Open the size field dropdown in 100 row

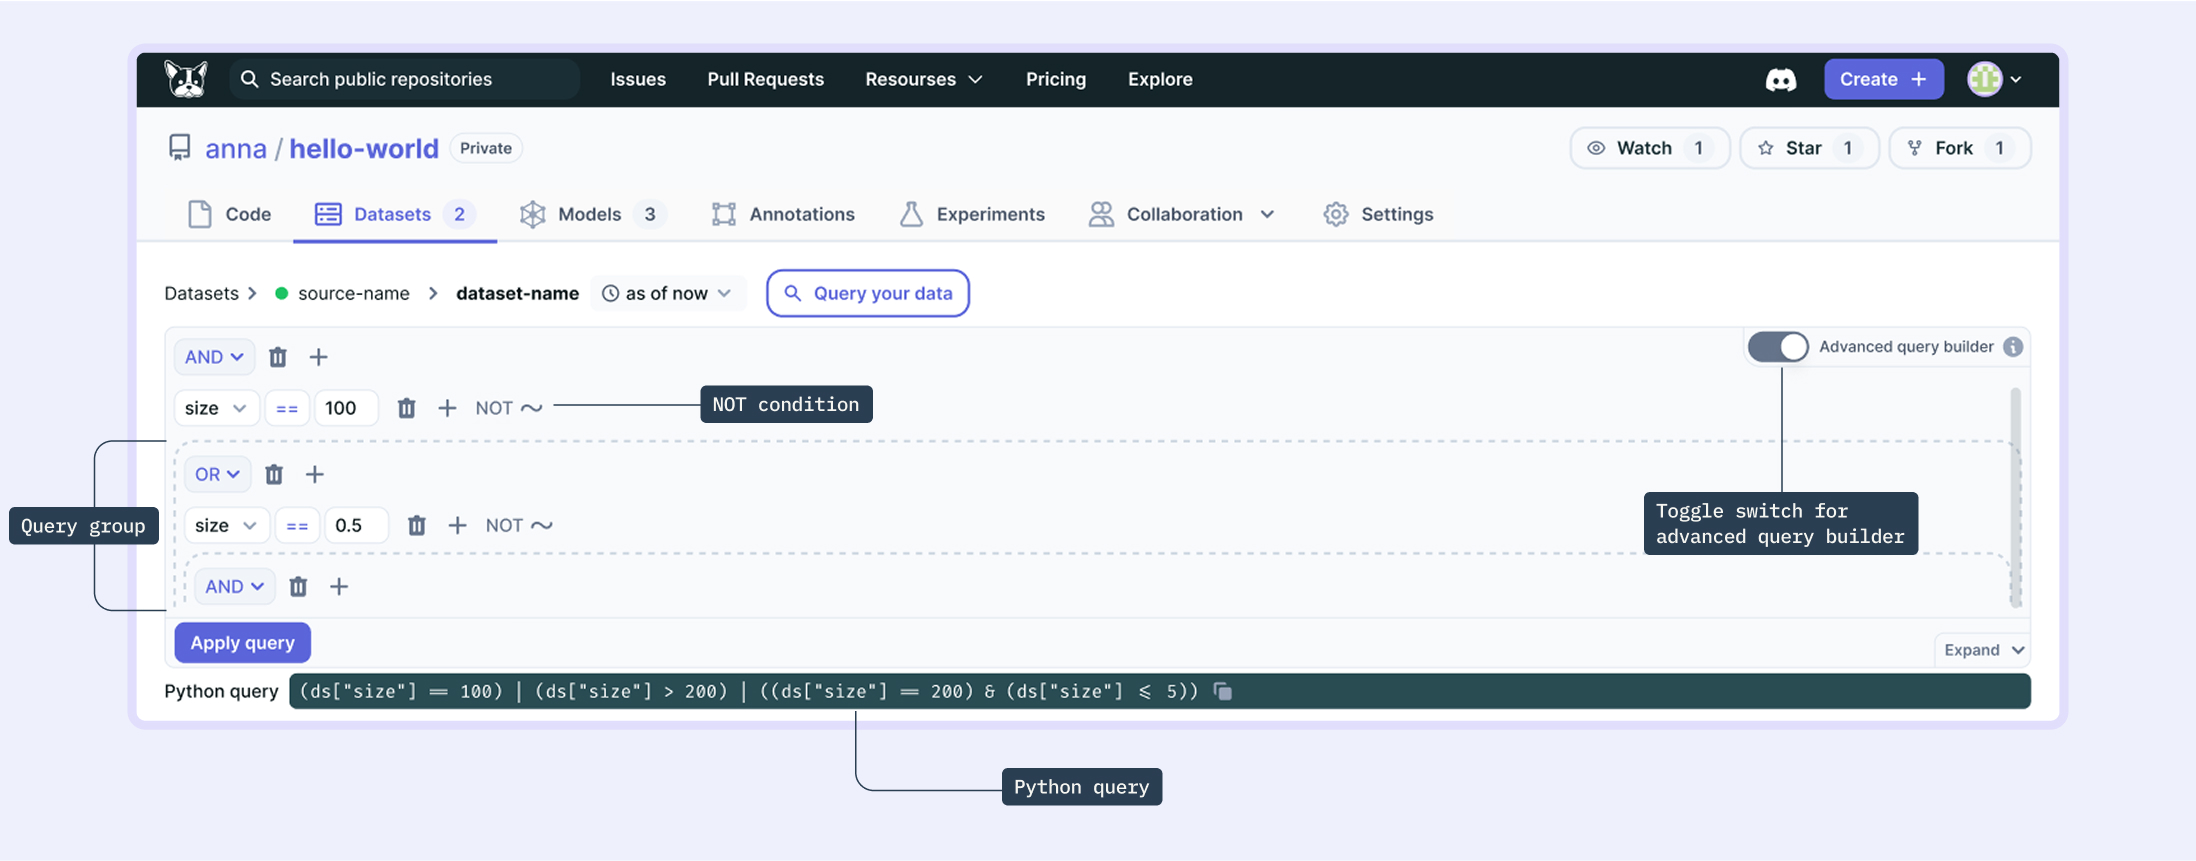(216, 408)
